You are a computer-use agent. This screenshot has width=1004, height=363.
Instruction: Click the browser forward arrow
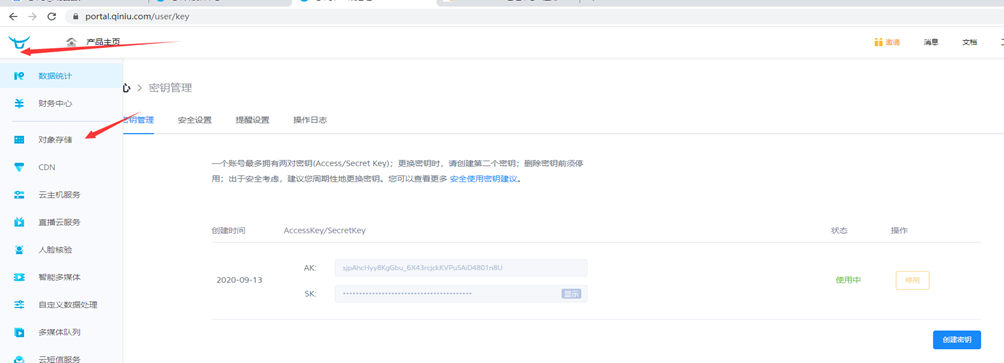tap(32, 17)
